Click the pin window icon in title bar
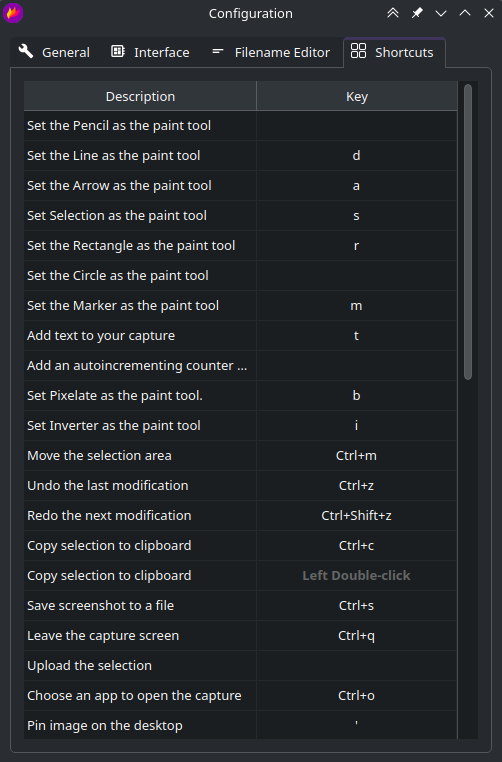 (417, 13)
